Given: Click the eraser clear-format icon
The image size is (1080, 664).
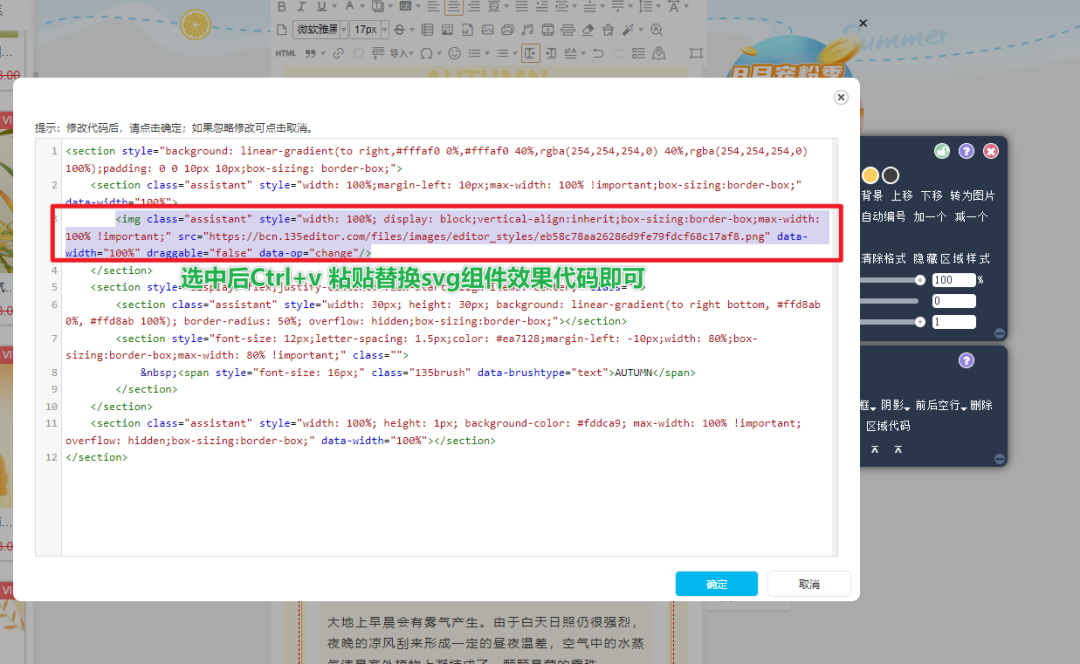Looking at the screenshot, I should [588, 30].
